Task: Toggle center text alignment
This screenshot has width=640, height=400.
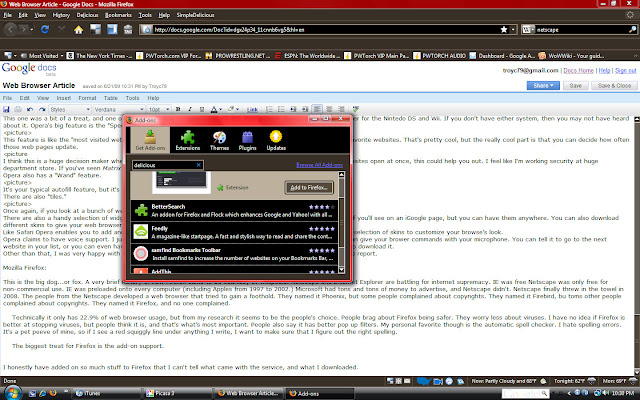Action: coord(329,109)
